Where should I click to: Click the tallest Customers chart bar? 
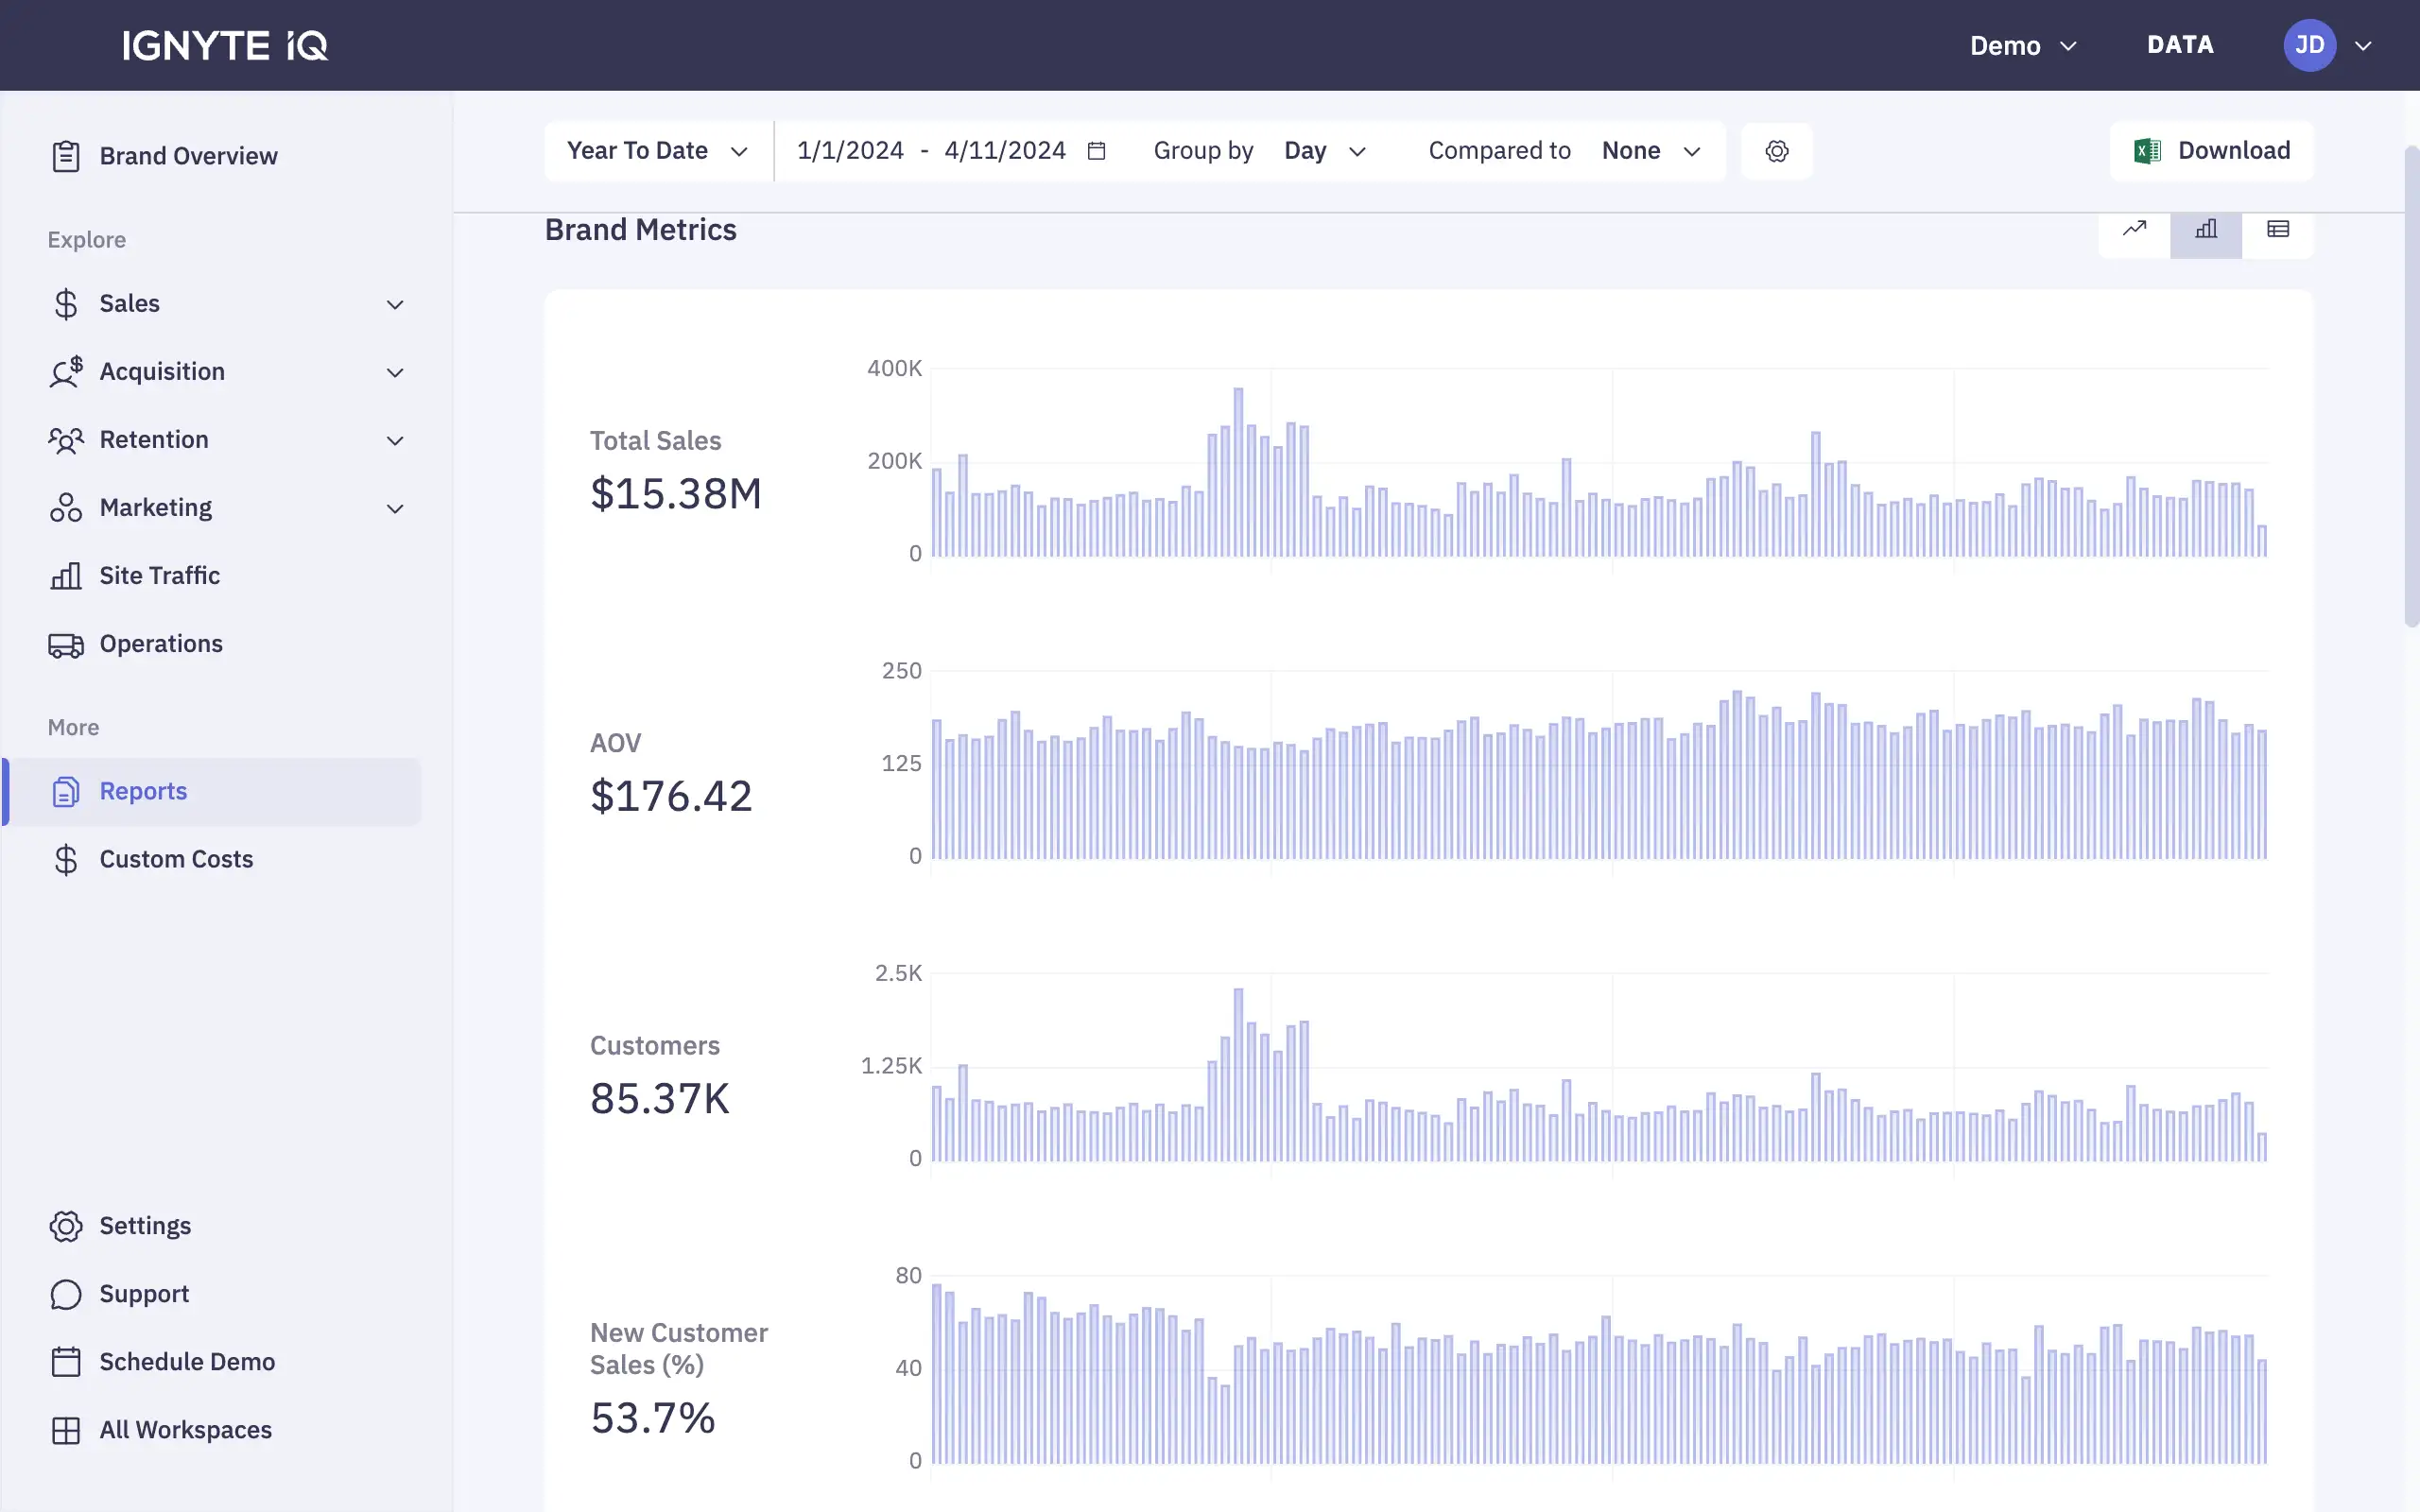pos(1239,1075)
